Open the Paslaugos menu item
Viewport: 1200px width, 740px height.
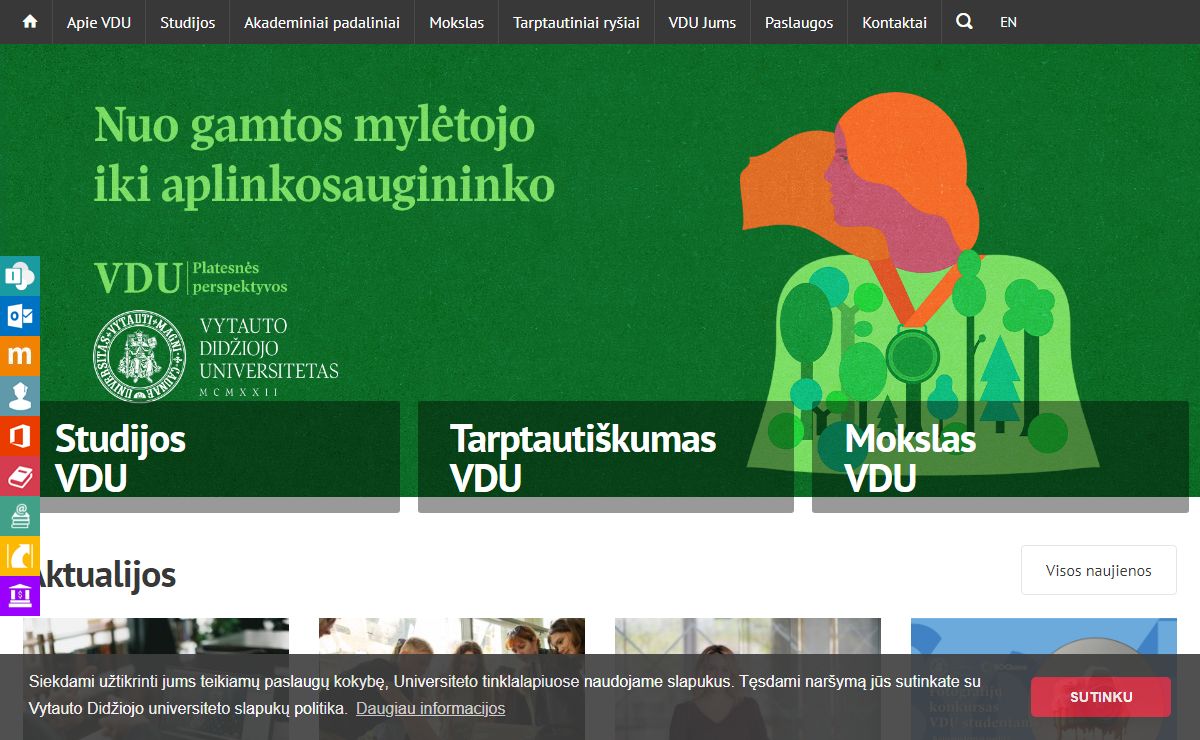coord(799,22)
